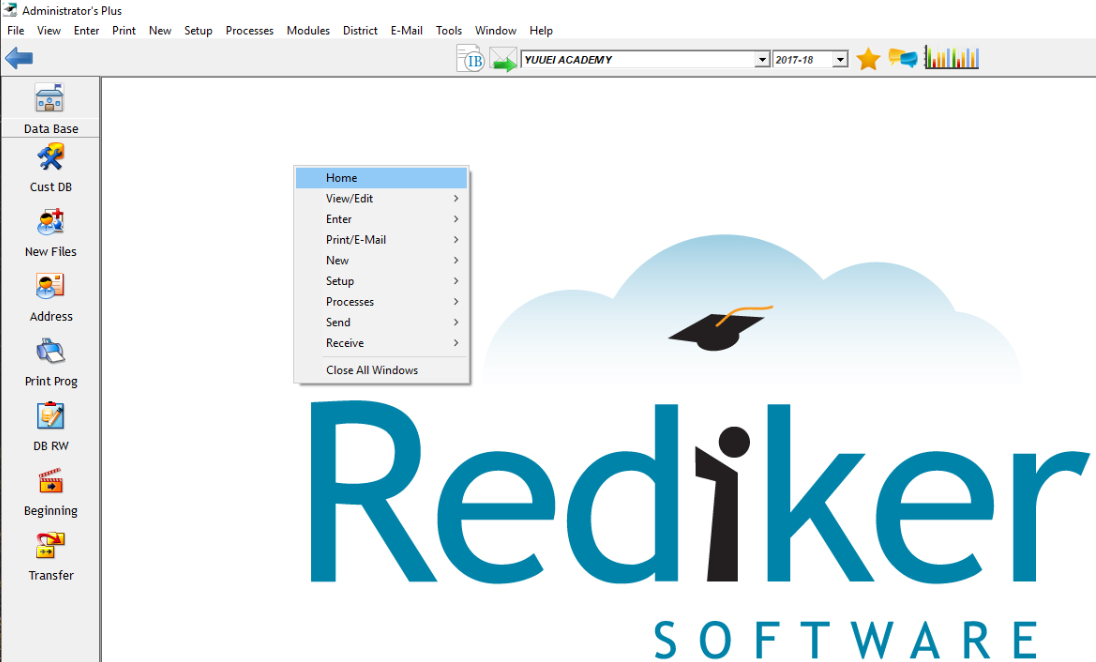Expand the Processes submenu in context menu
Image resolution: width=1096 pixels, height=662 pixels.
tap(382, 301)
